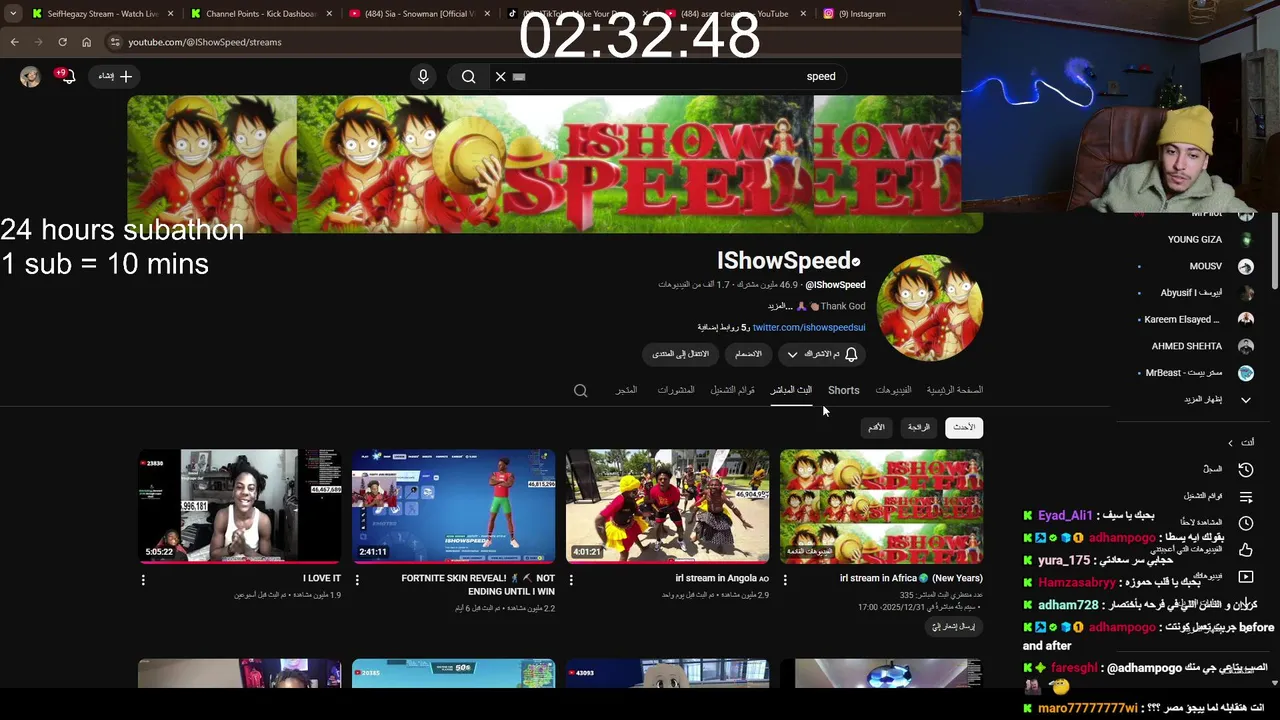Switch to Sia Snowman YouTube tab
The image size is (1280, 720).
[x=418, y=14]
